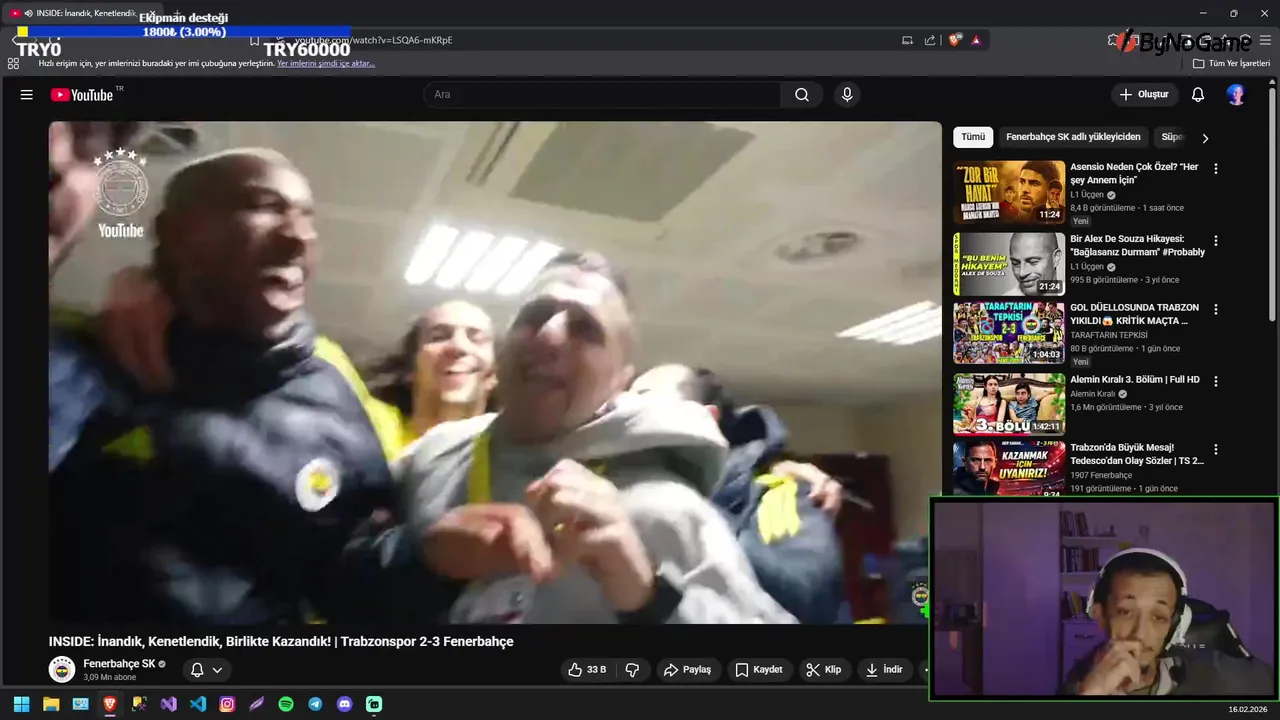This screenshot has height=720, width=1280.
Task: Open Brave Shields lion icon in address bar
Action: click(955, 40)
